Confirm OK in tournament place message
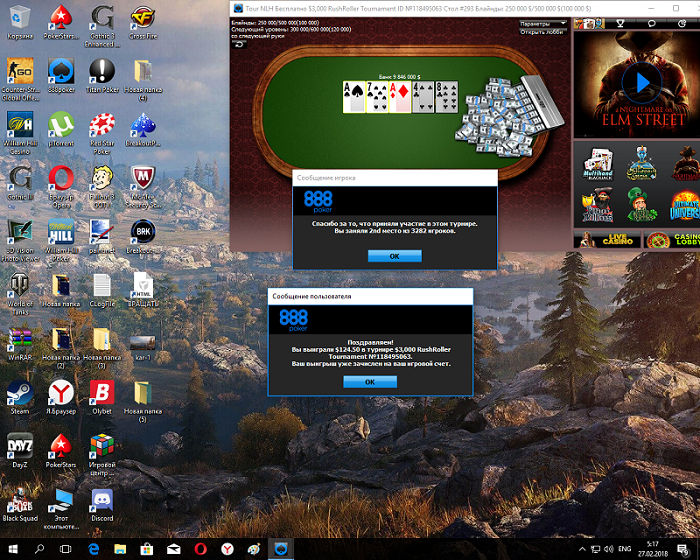Image resolution: width=700 pixels, height=560 pixels. pyautogui.click(x=394, y=256)
